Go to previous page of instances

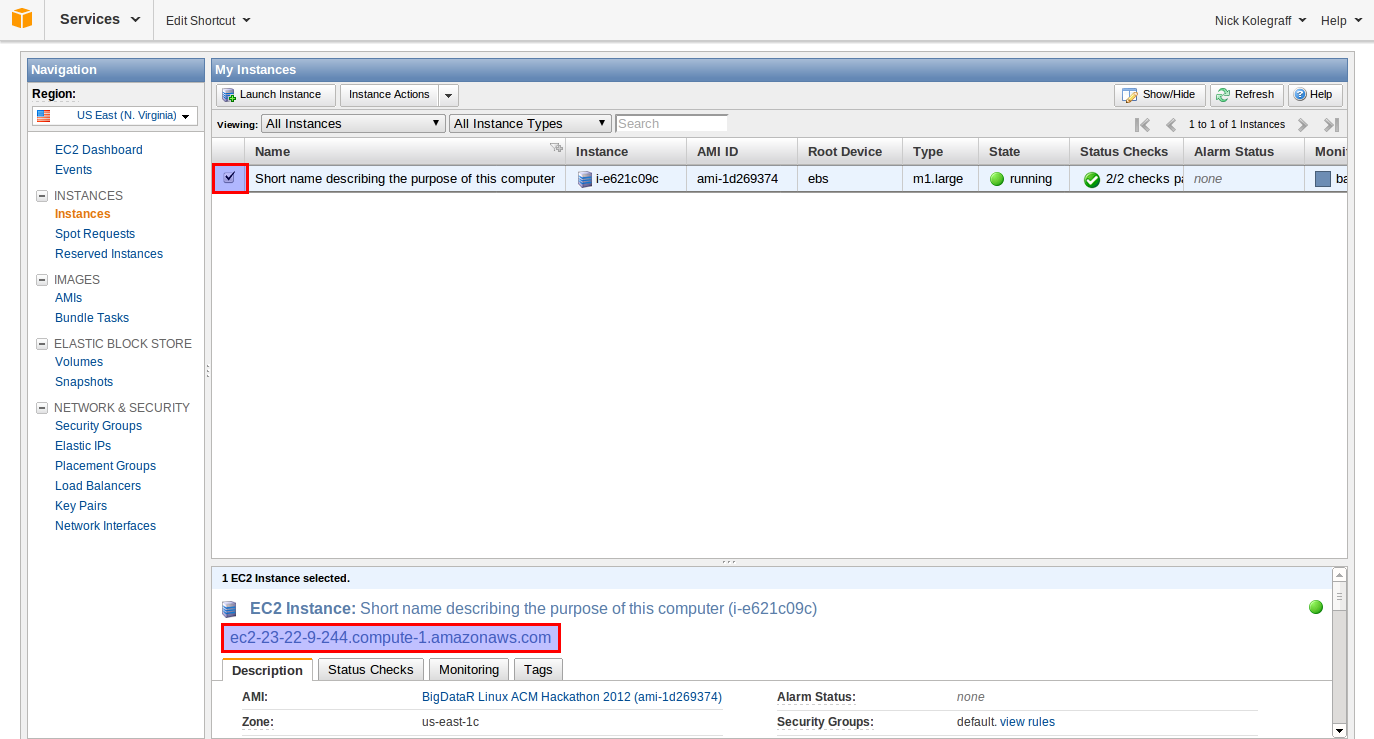[1171, 125]
